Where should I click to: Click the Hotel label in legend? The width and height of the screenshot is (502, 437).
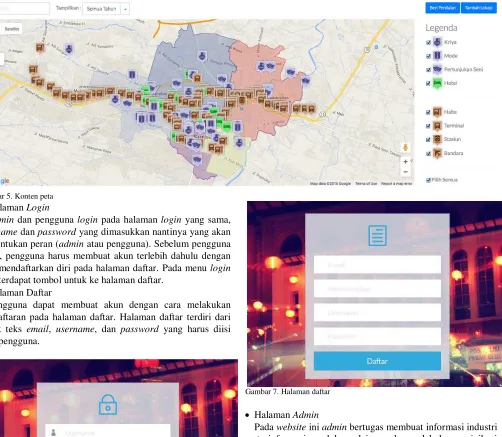point(450,83)
